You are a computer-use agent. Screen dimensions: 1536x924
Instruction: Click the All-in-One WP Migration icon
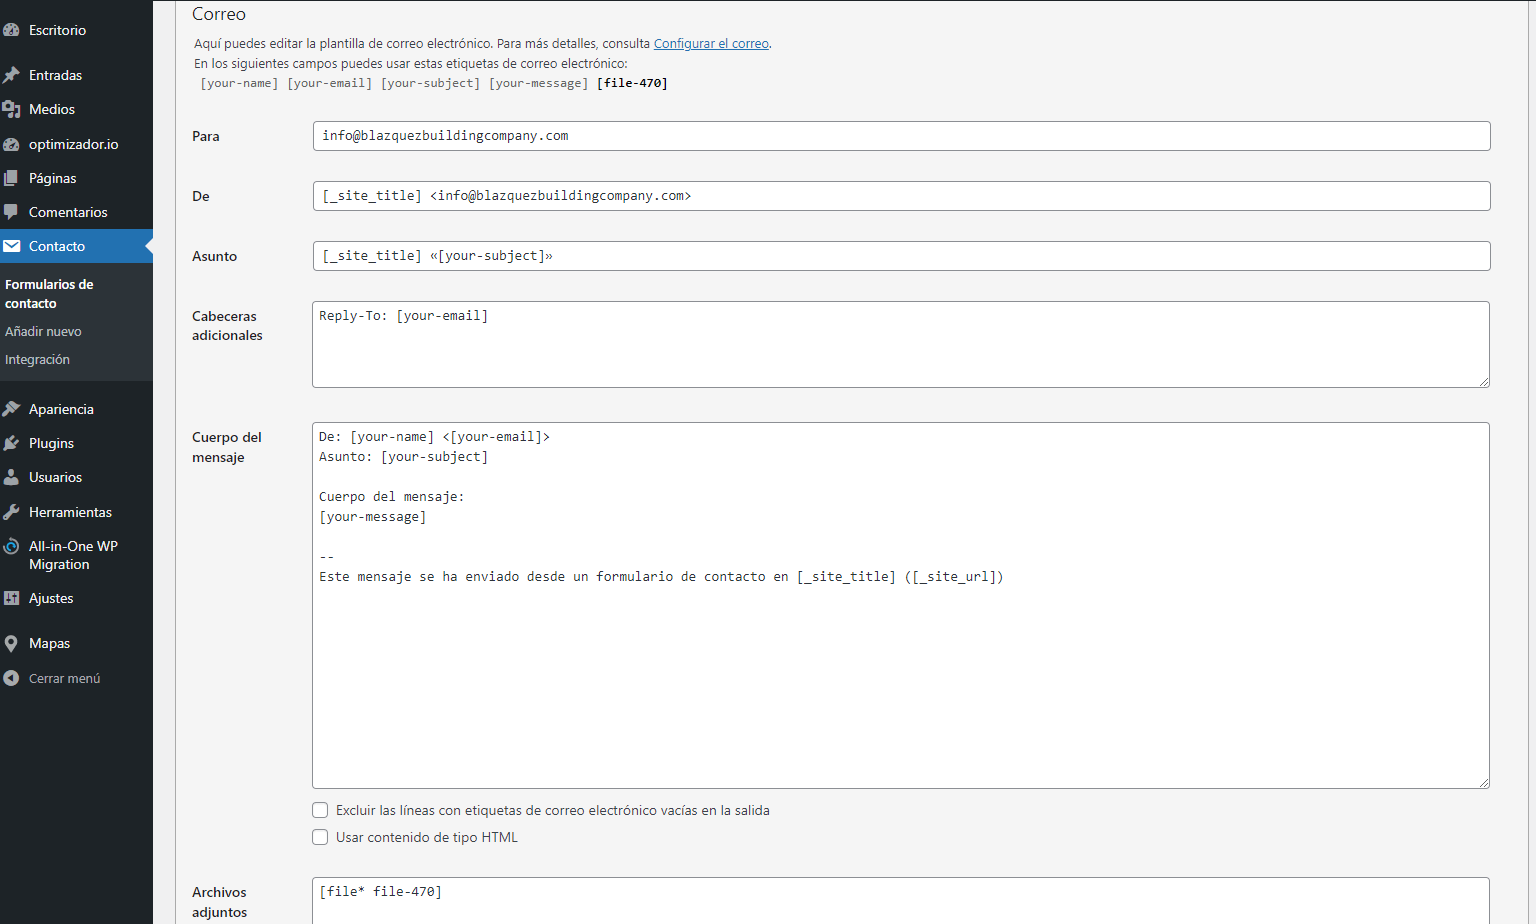click(x=11, y=546)
